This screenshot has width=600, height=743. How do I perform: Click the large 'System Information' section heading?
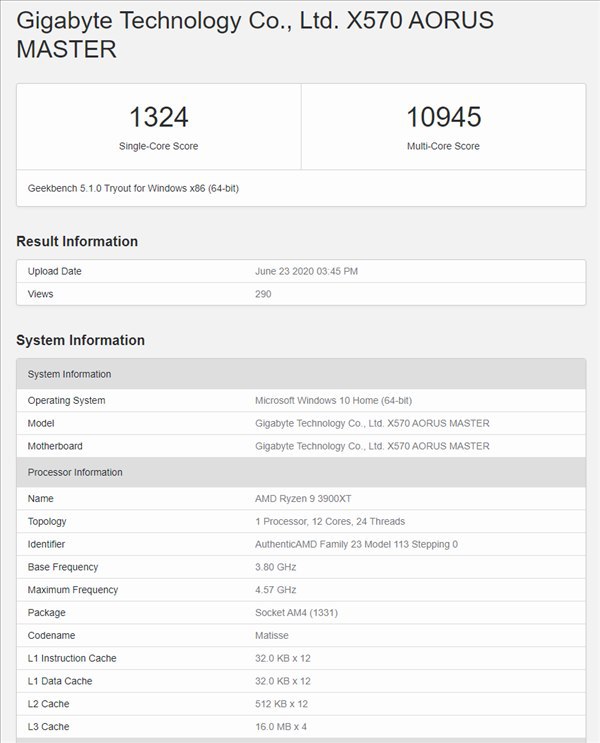coord(81,340)
